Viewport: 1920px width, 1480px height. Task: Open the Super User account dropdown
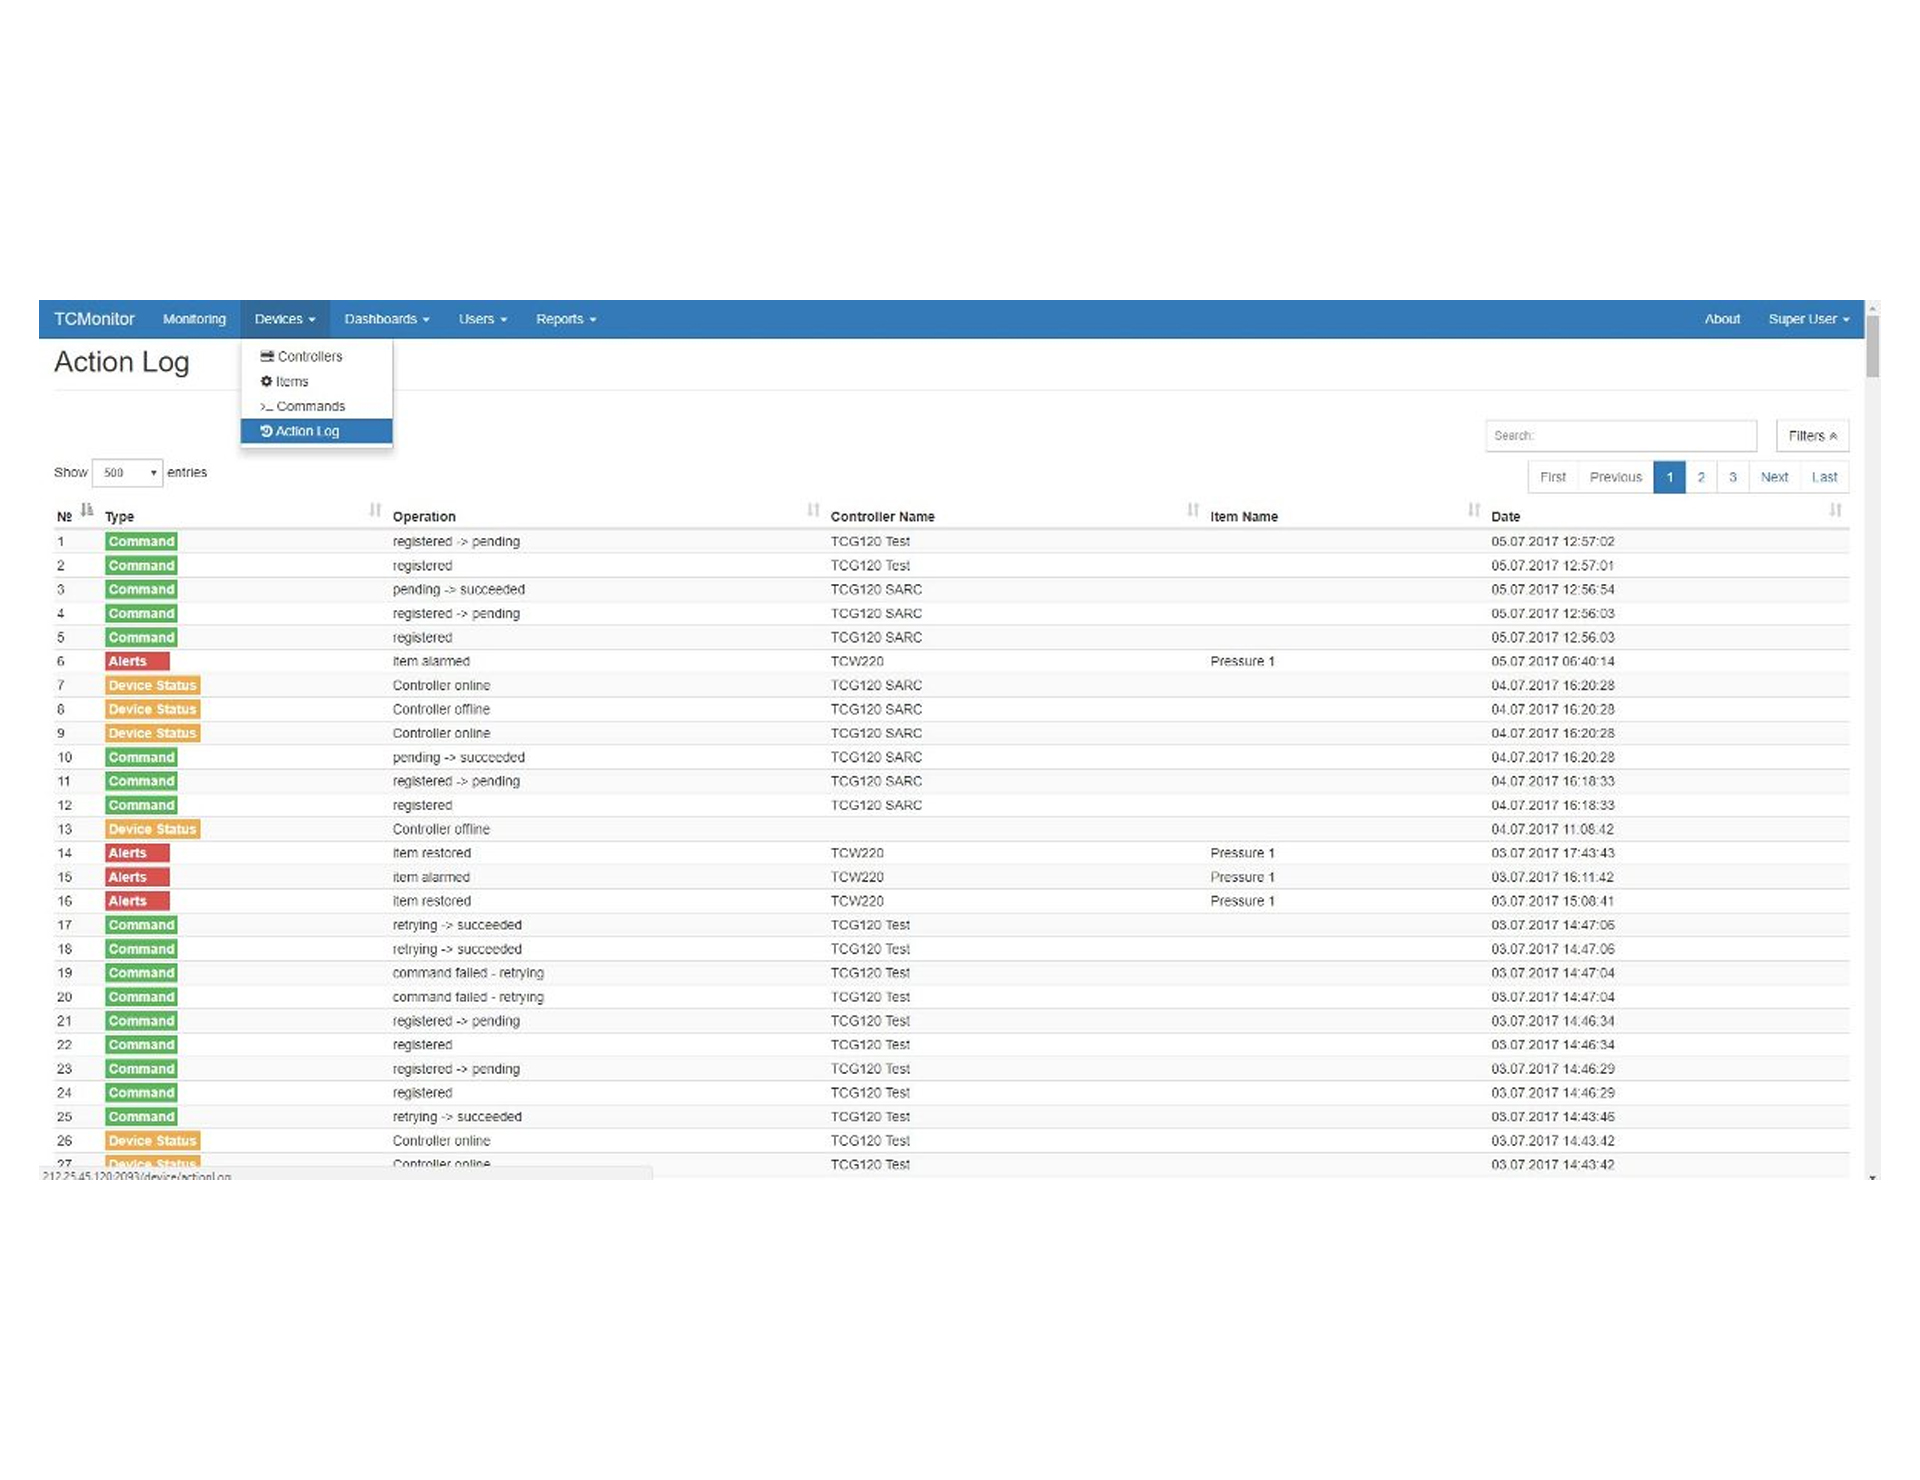click(x=1808, y=319)
